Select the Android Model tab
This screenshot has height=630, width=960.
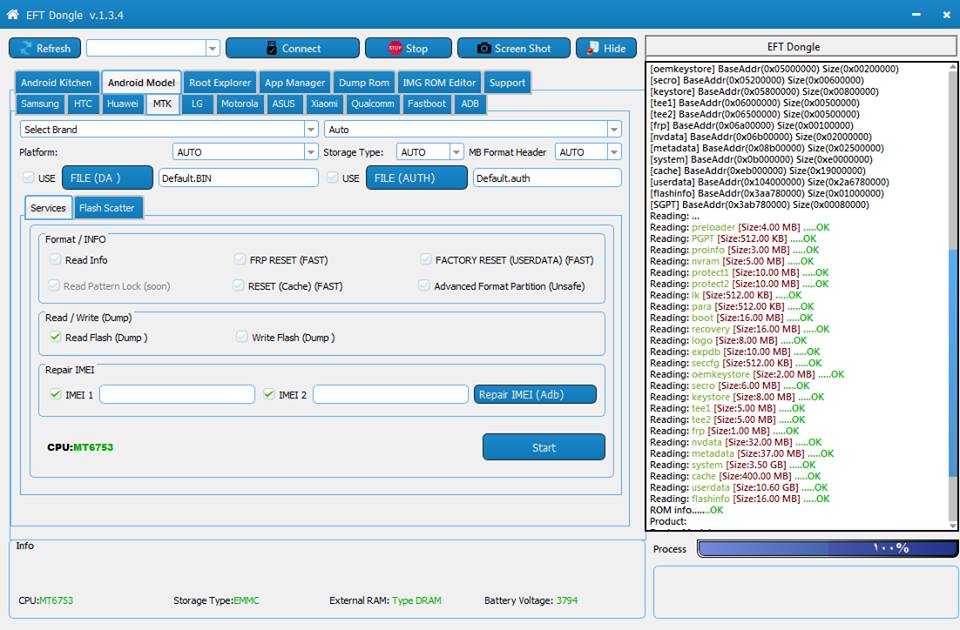pyautogui.click(x=141, y=83)
